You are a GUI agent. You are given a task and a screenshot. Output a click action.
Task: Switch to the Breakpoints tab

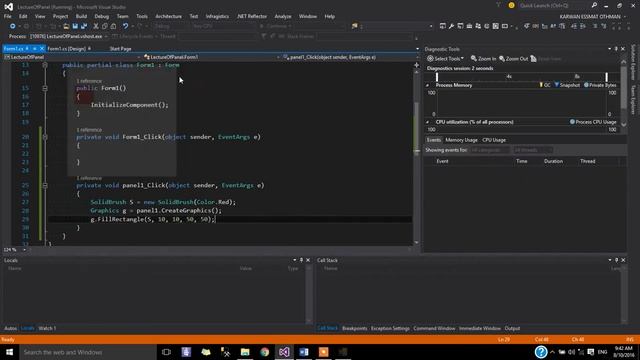(355, 328)
